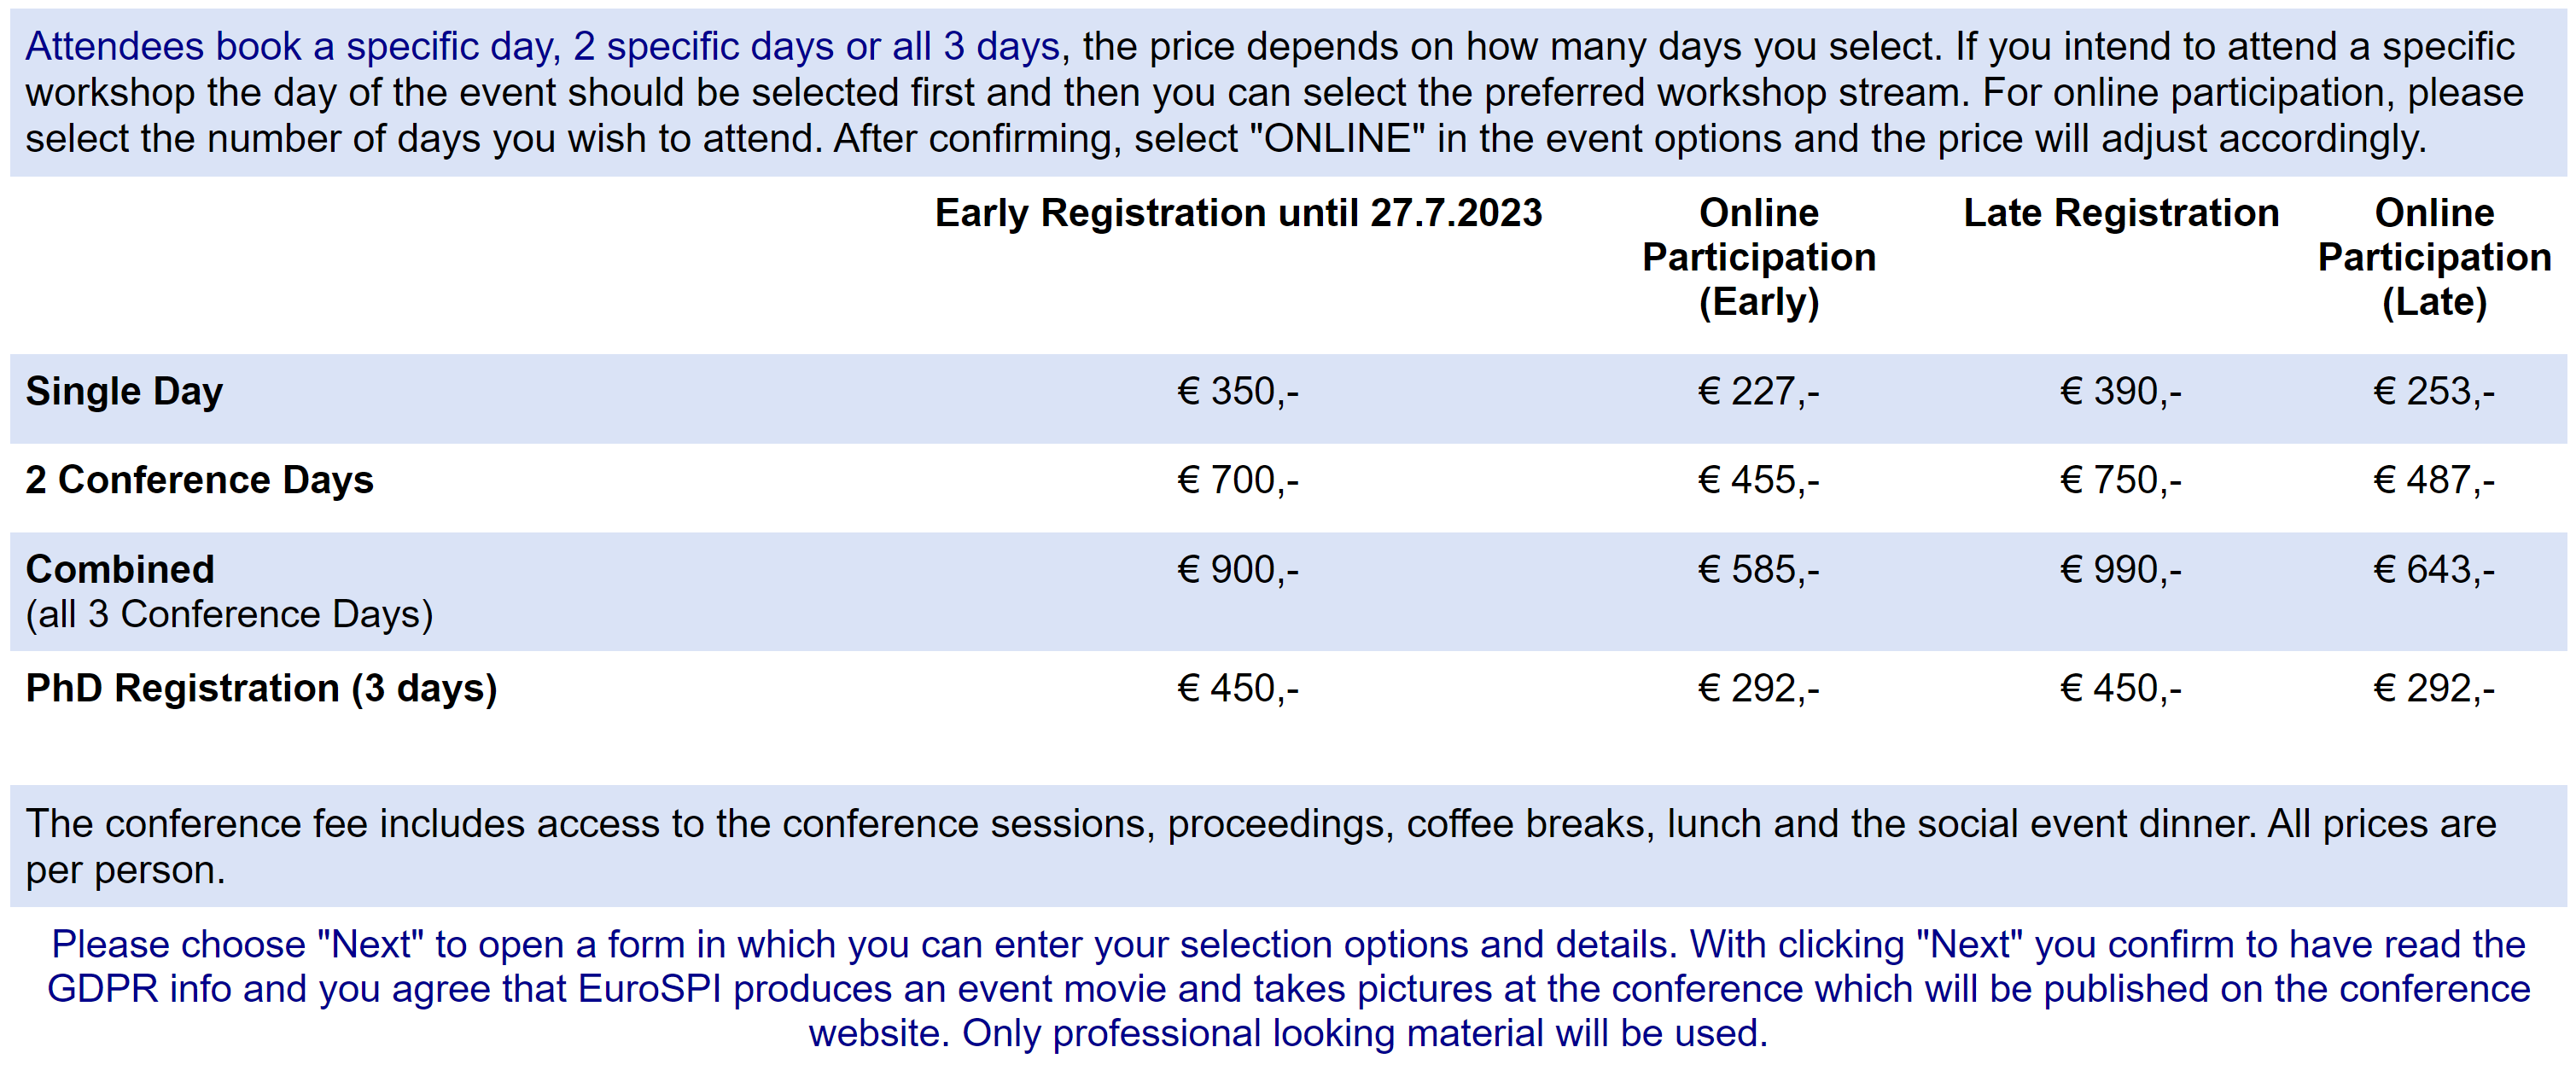Click the Online Participation (Late) header
The width and height of the screenshot is (2576, 1082).
coord(2434,257)
